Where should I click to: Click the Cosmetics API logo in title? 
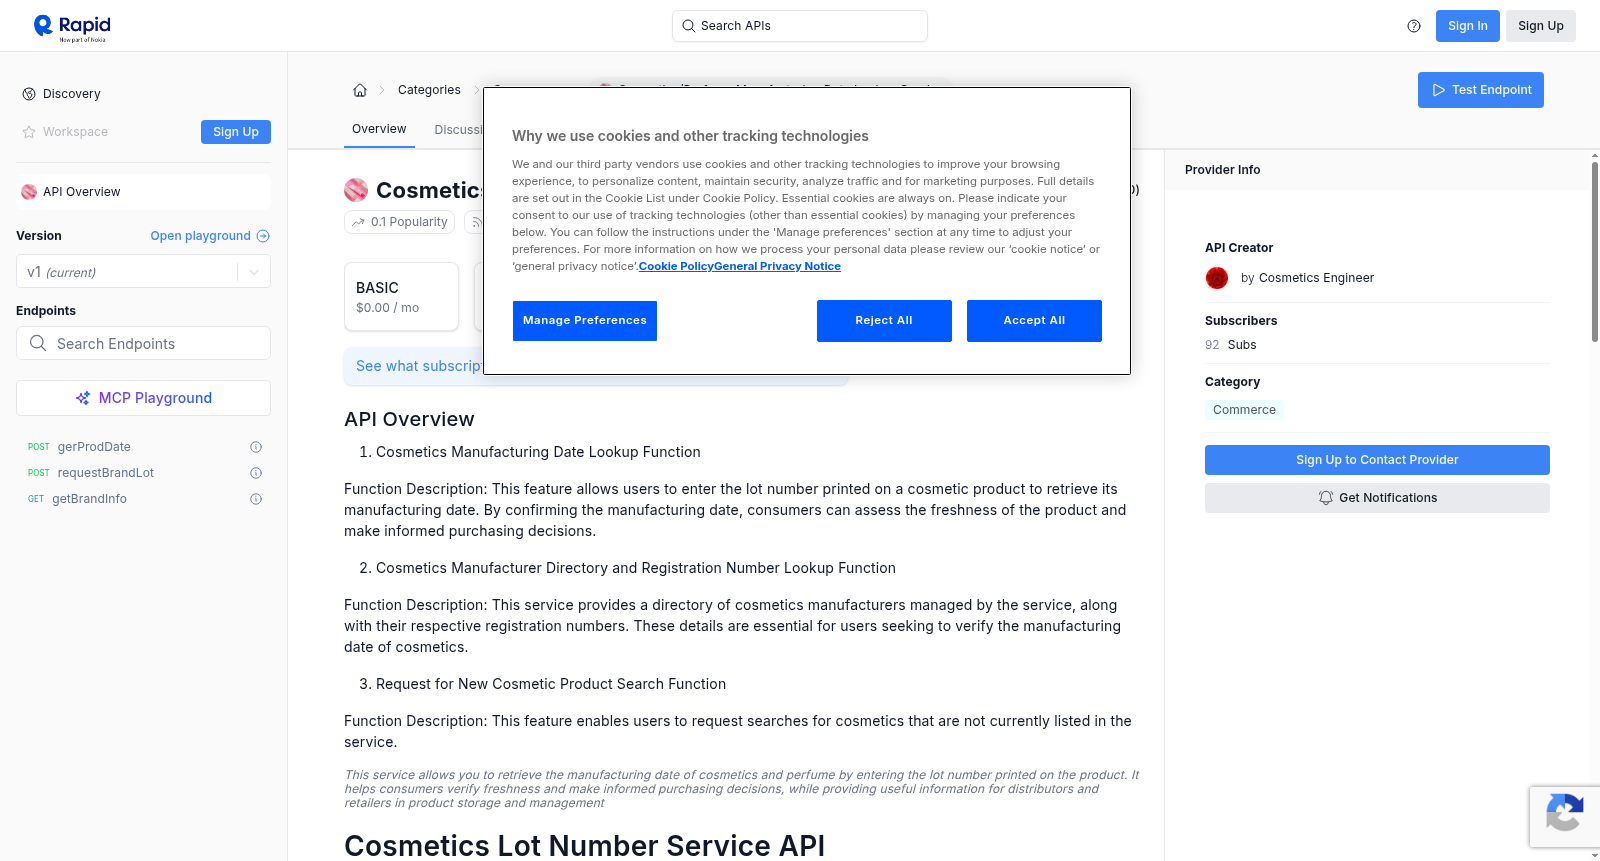356,190
